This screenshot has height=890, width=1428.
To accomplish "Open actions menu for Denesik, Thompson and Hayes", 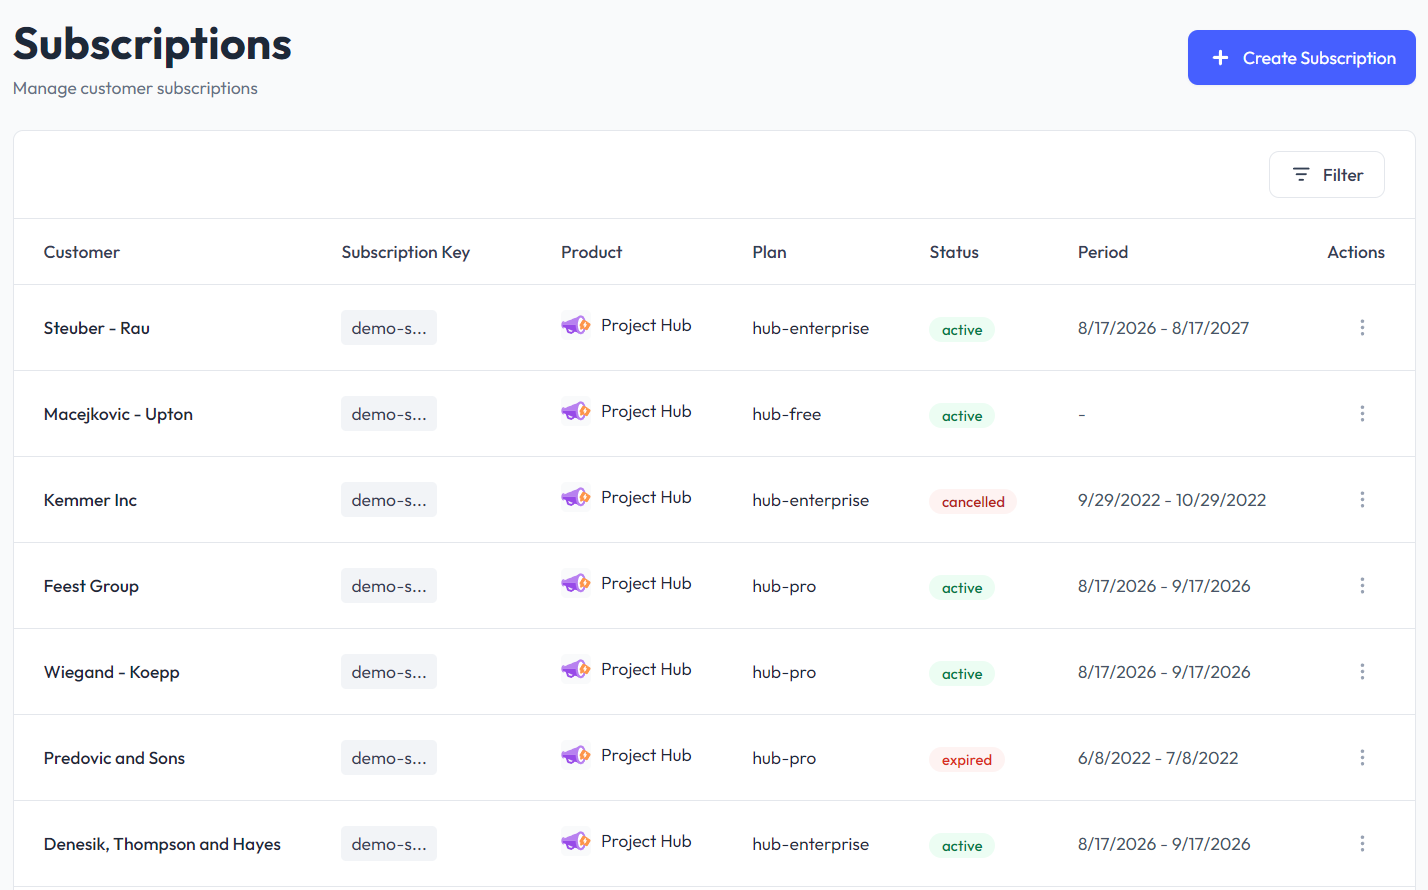I will click(1362, 844).
